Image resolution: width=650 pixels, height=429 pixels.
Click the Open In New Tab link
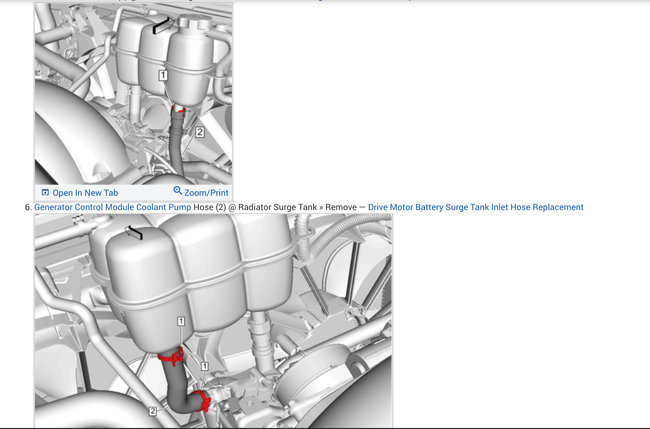tap(85, 193)
